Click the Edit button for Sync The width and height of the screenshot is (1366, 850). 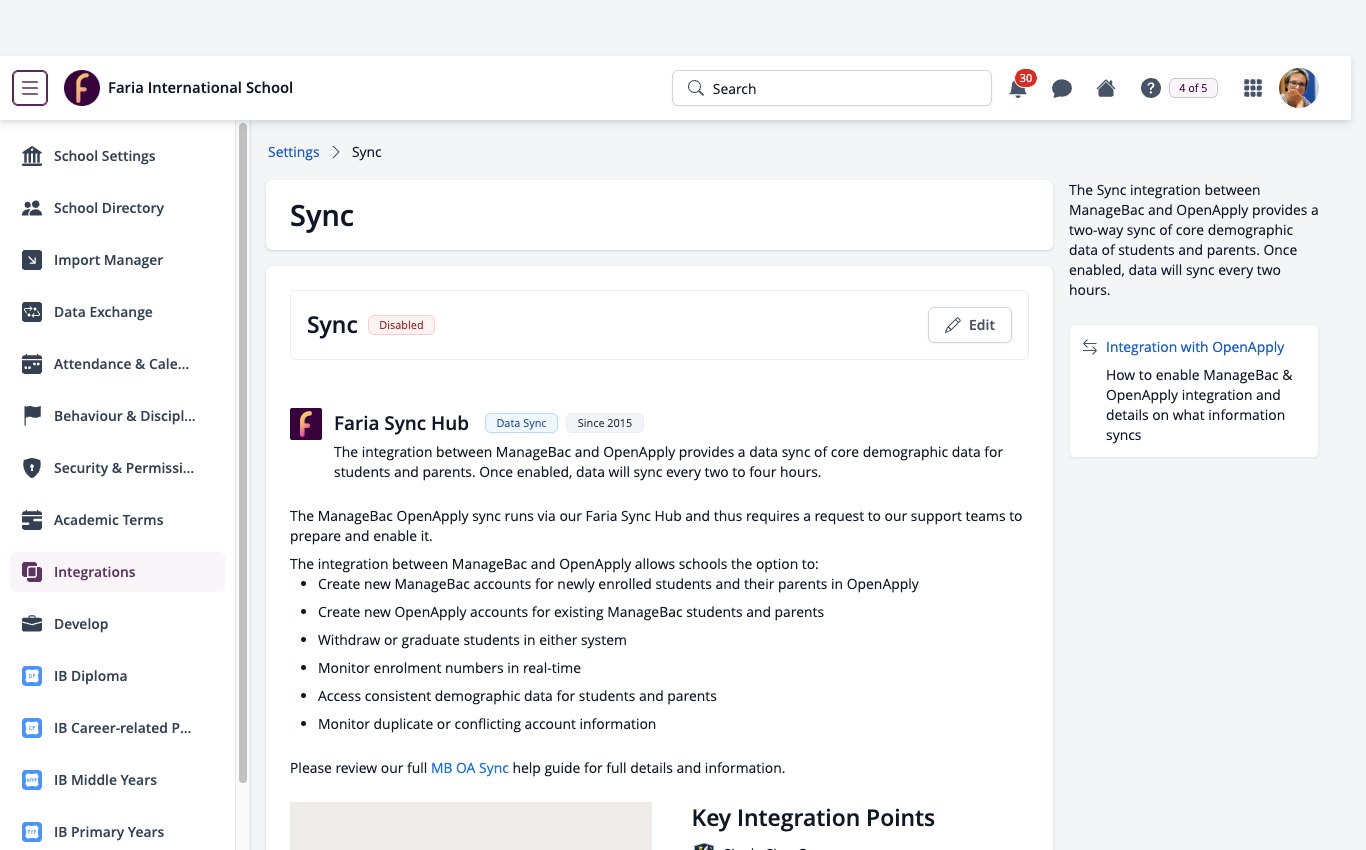pyautogui.click(x=970, y=325)
